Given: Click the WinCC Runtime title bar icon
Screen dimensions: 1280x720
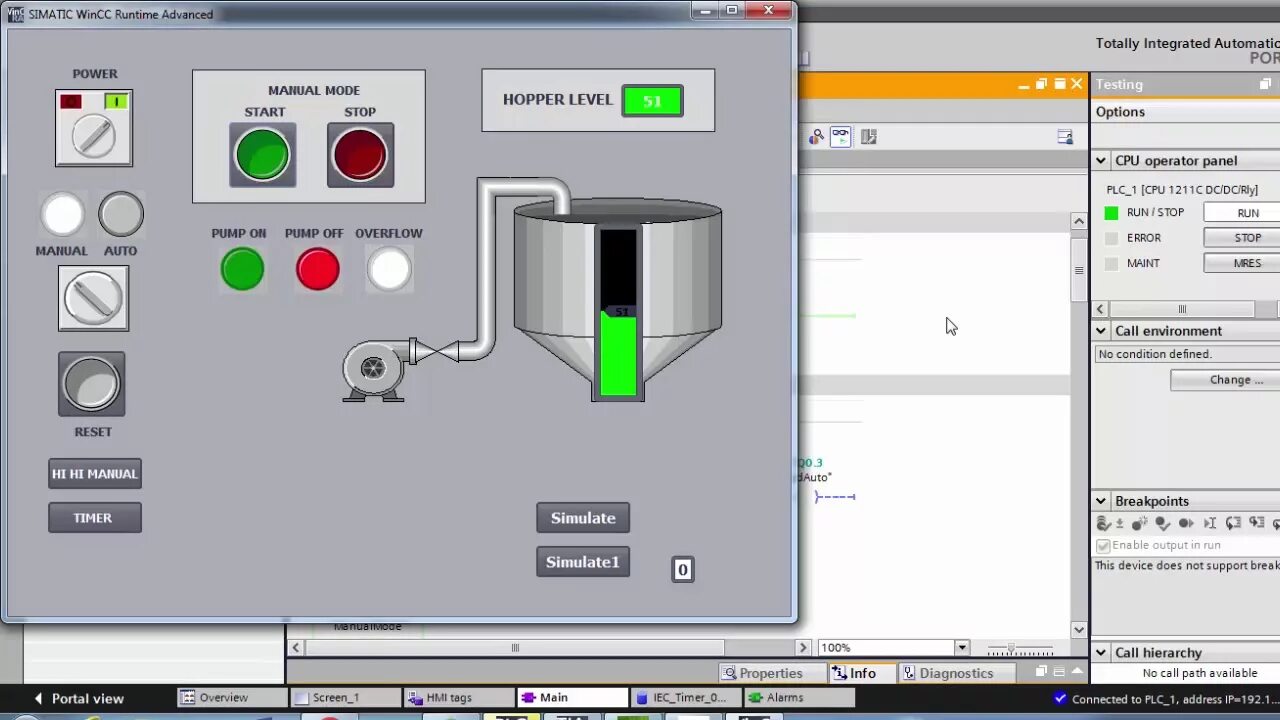Looking at the screenshot, I should (x=16, y=13).
